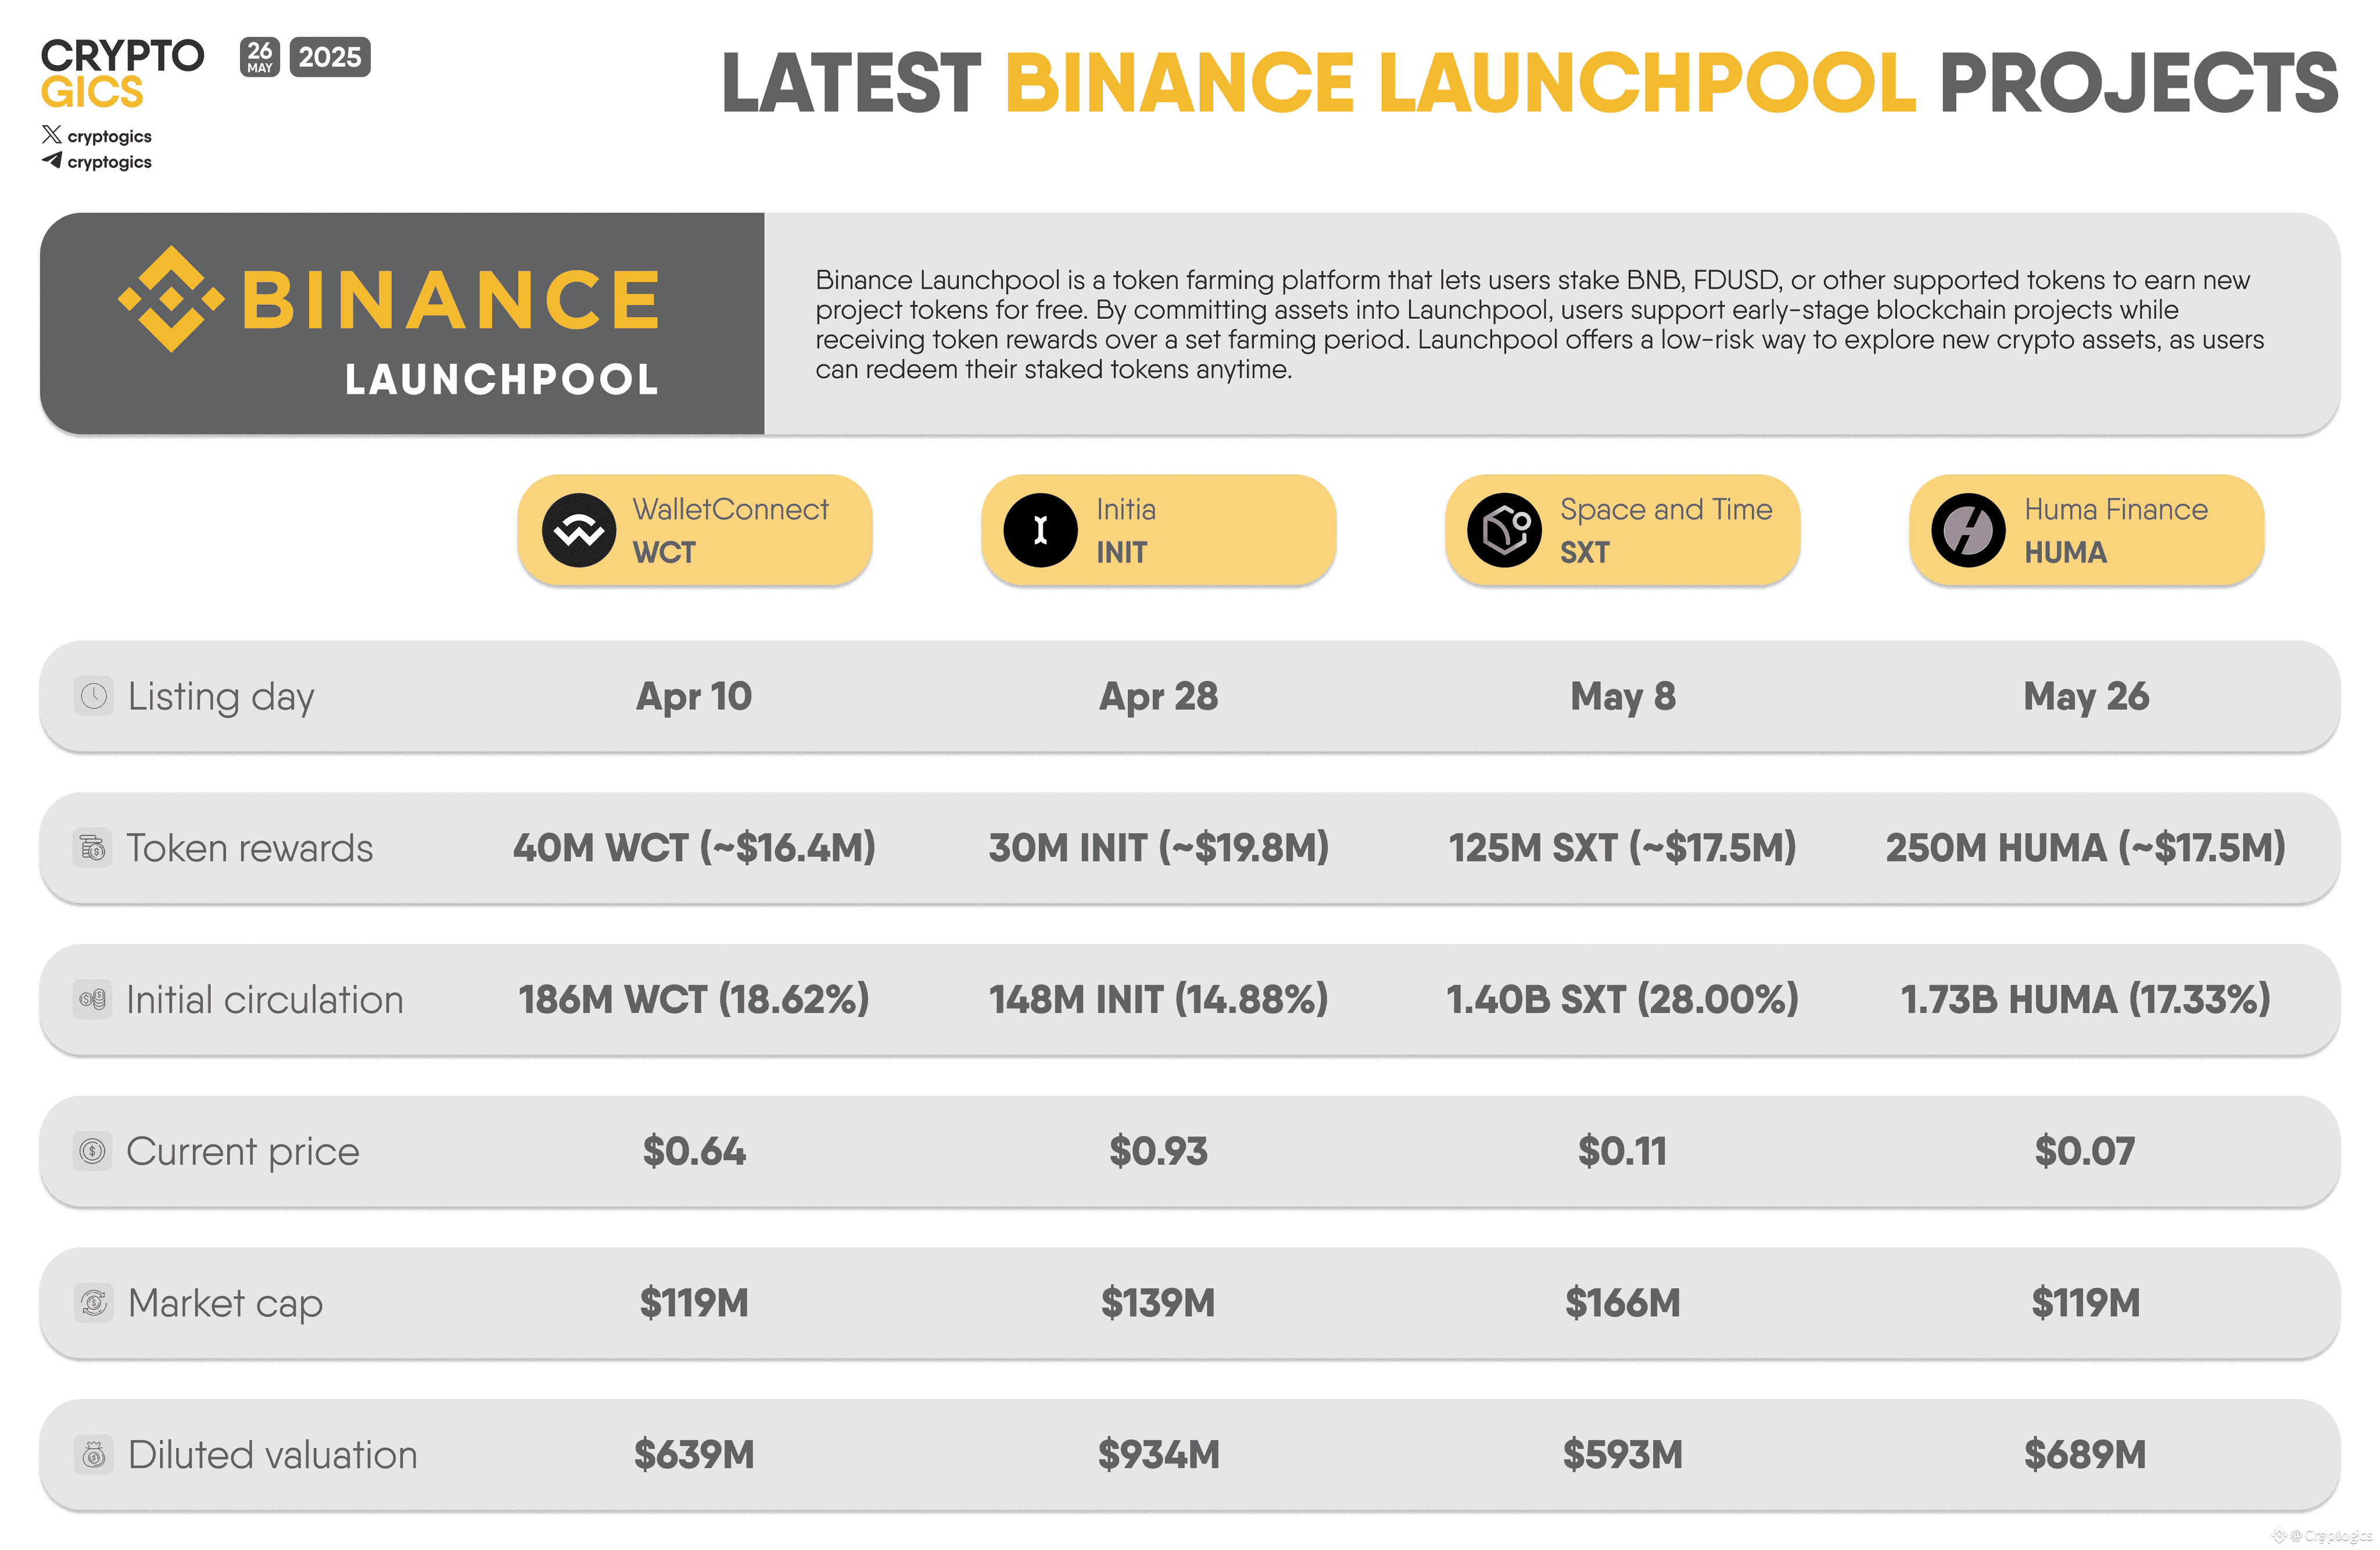2380x1550 pixels.
Task: Click the icon beside Initial circulation
Action: tap(93, 999)
